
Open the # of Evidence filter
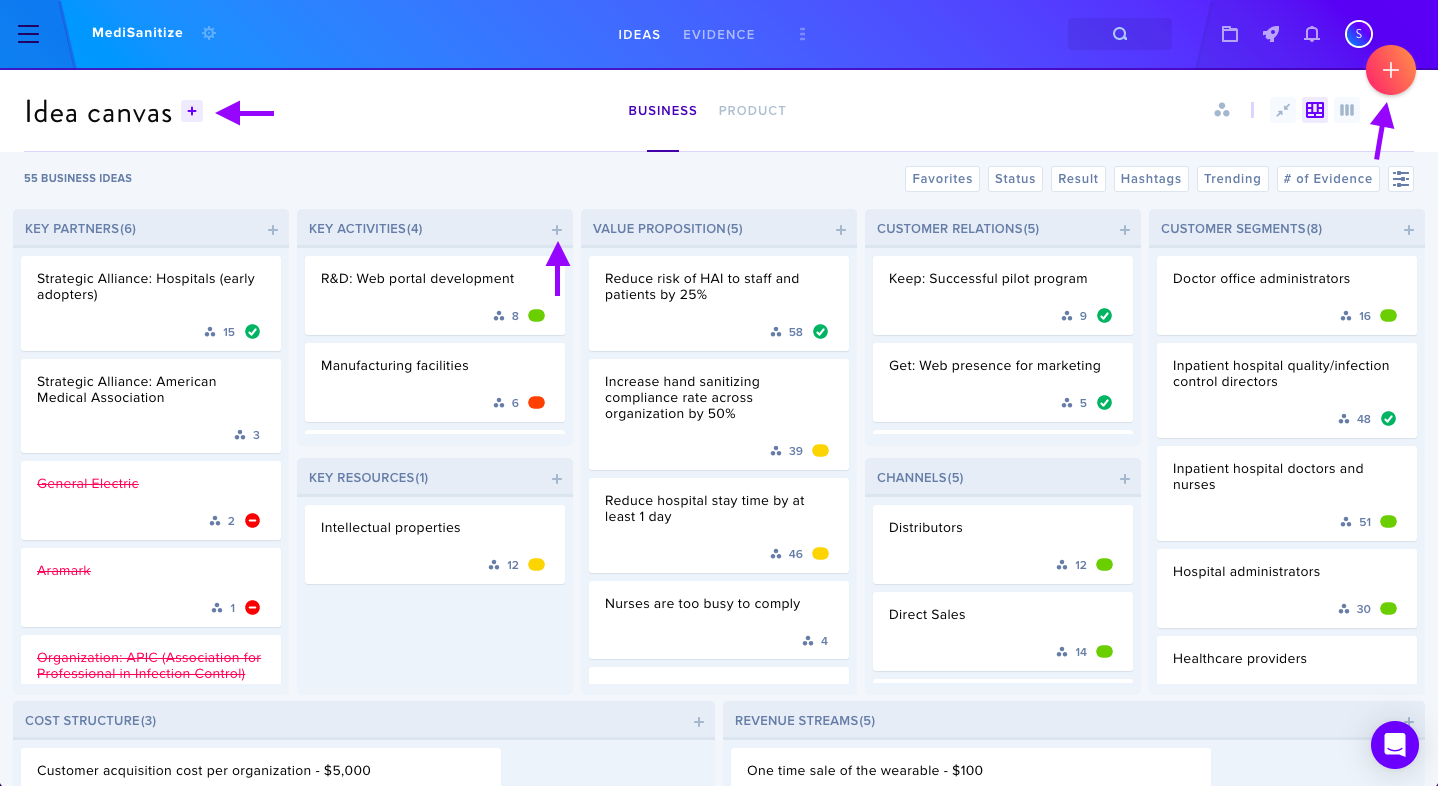(1329, 179)
